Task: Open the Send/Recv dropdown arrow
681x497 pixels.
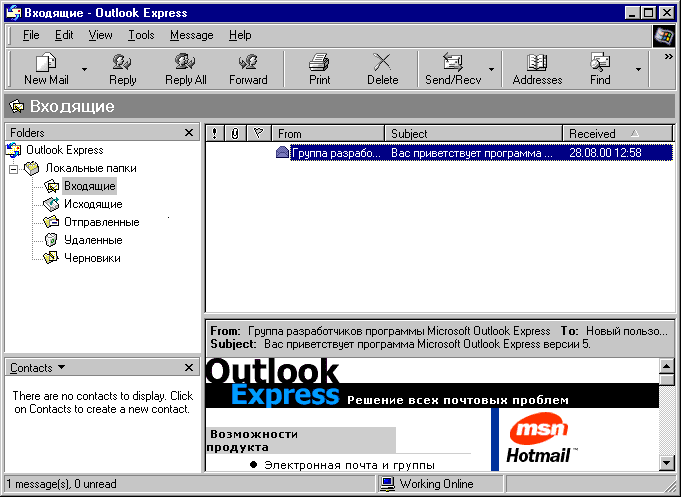Action: pos(491,69)
